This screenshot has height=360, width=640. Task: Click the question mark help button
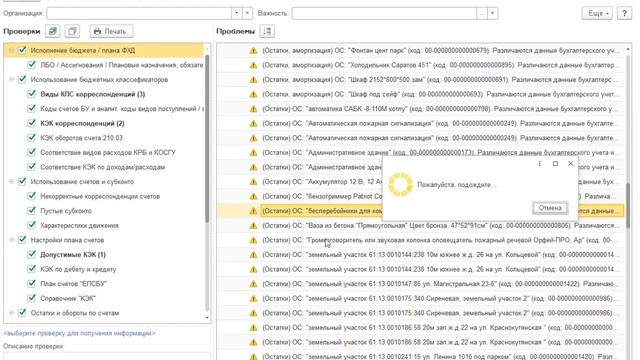(x=624, y=13)
